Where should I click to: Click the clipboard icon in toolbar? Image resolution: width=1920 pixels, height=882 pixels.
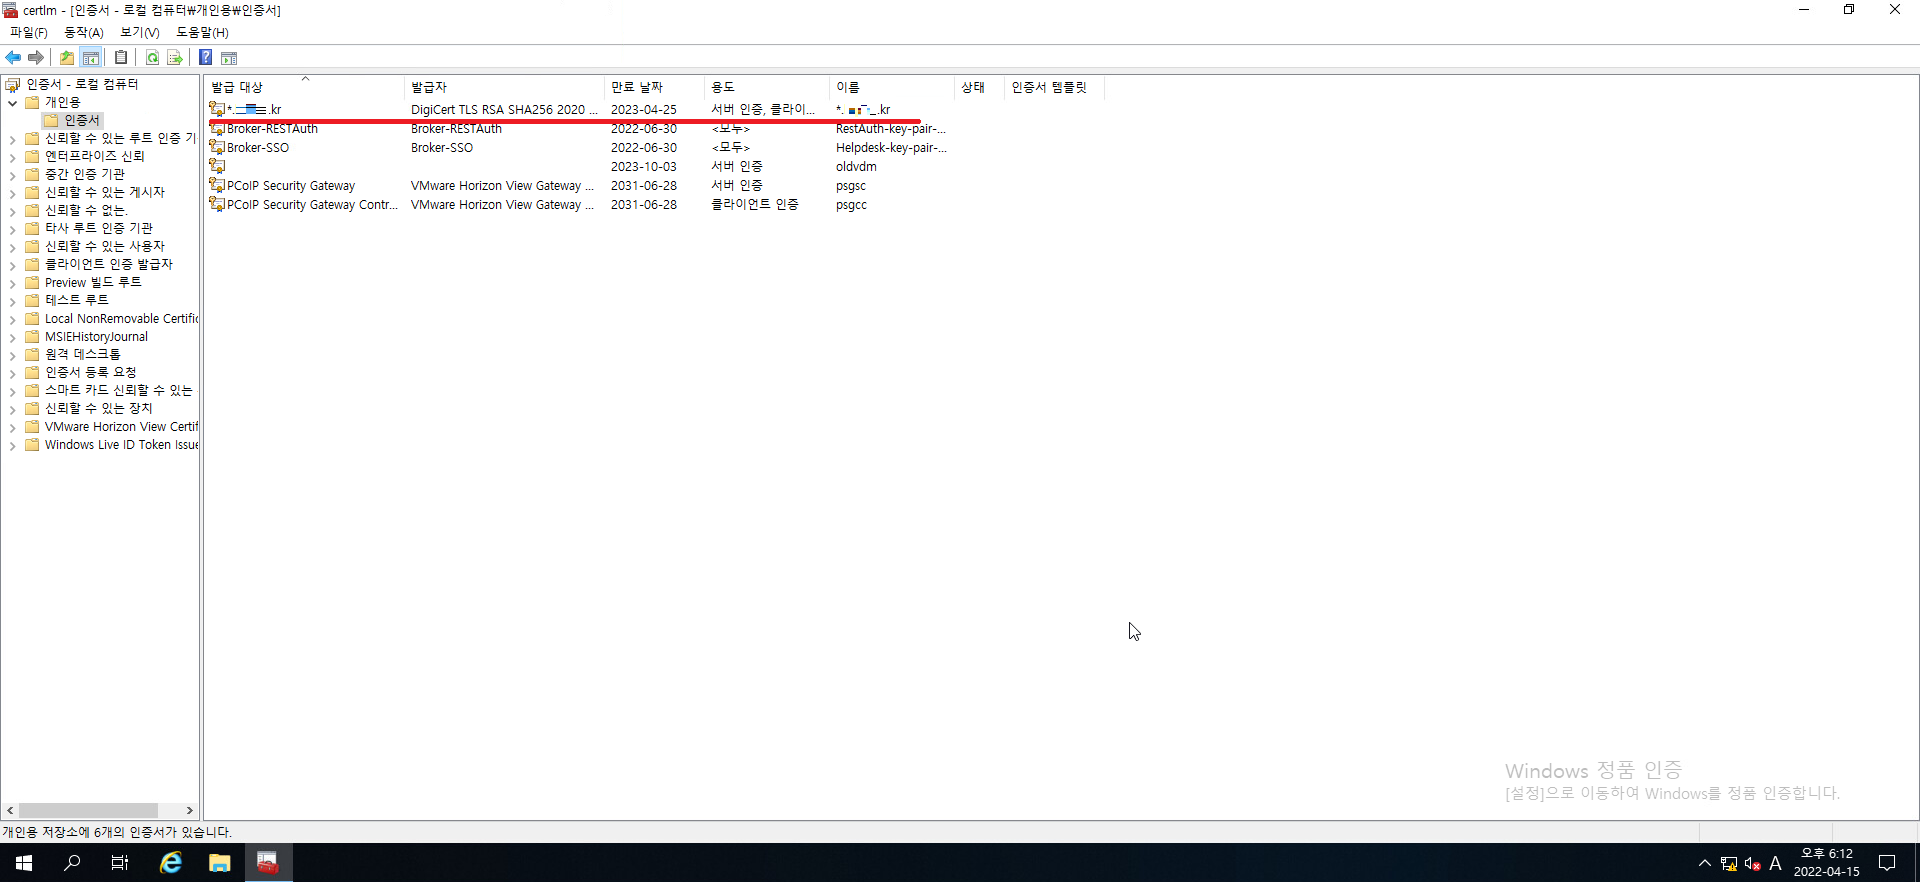[x=121, y=58]
